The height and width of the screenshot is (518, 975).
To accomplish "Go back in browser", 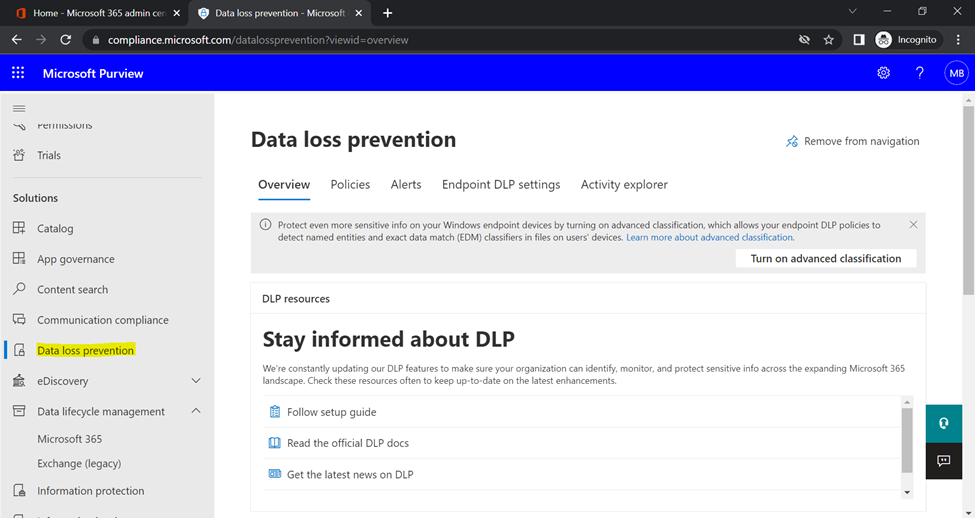I will 17,40.
